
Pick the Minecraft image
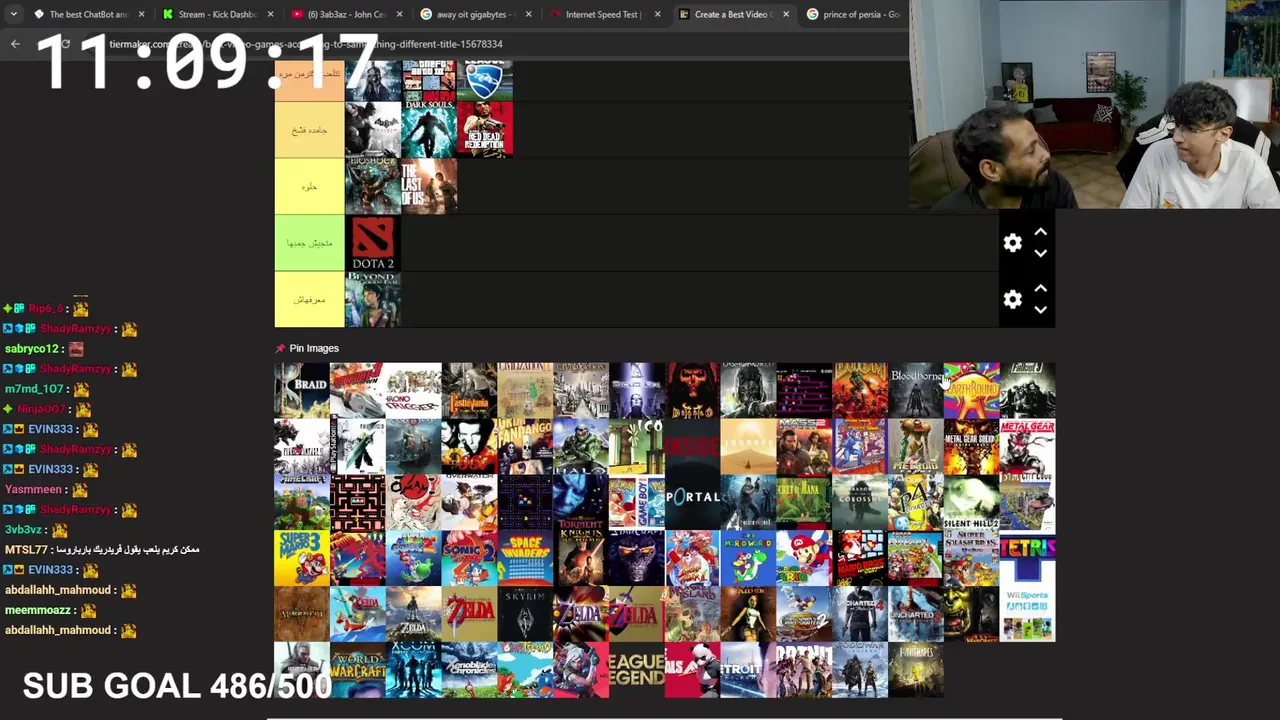click(x=302, y=502)
